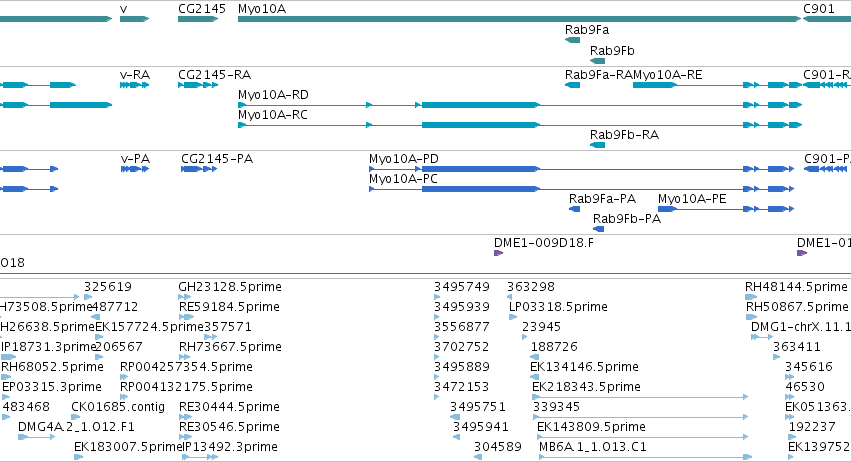This screenshot has height=462, width=851.
Task: Select the Rab9Fb gene label
Action: tap(612, 50)
